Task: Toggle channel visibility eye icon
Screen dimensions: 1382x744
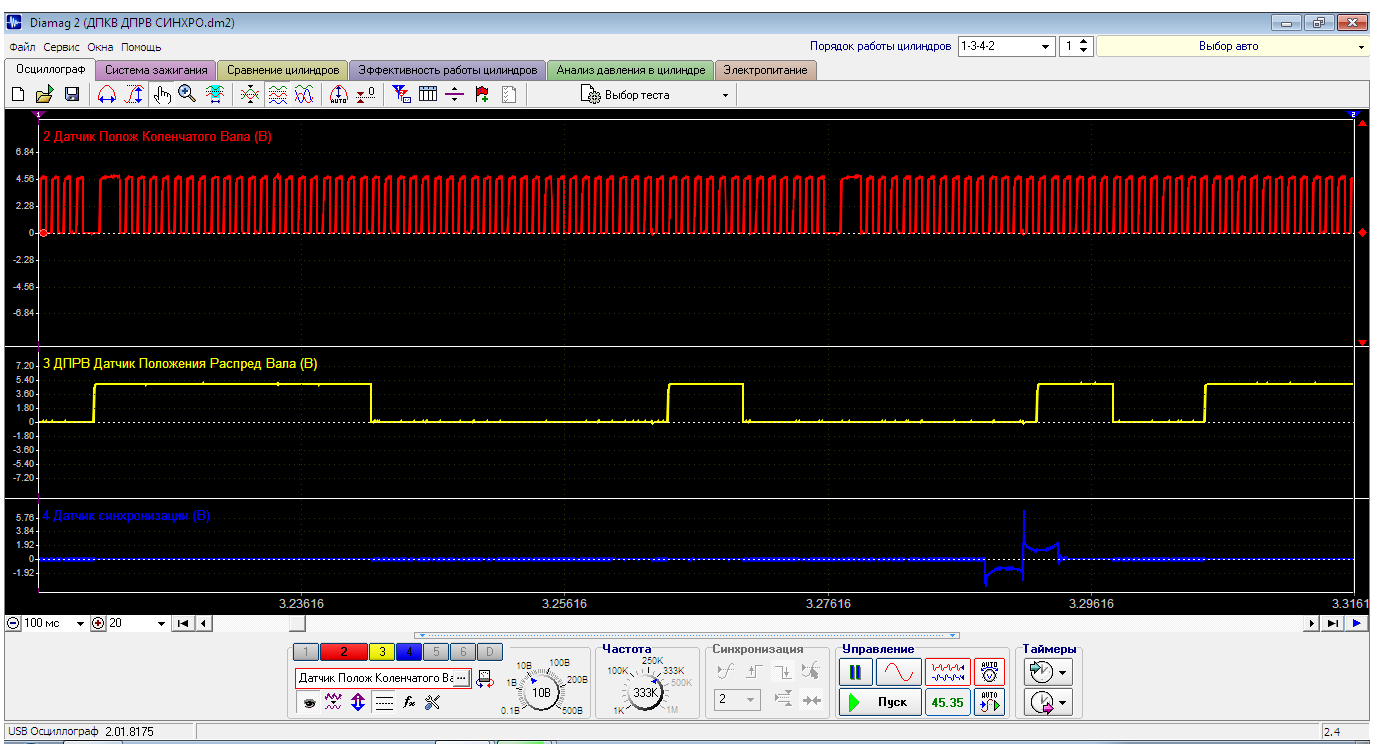Action: pos(310,703)
